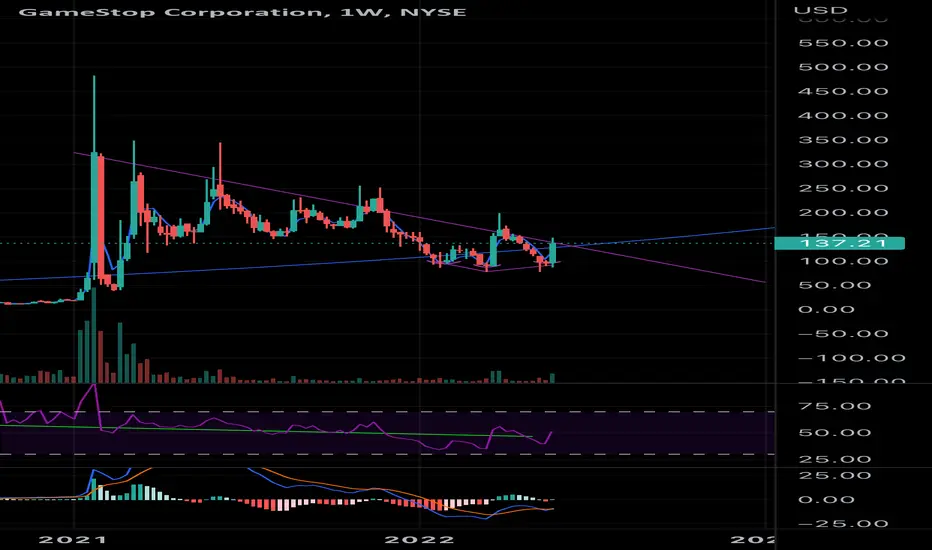The image size is (932, 550).
Task: Click the latest green candle at 137
Action: point(553,252)
